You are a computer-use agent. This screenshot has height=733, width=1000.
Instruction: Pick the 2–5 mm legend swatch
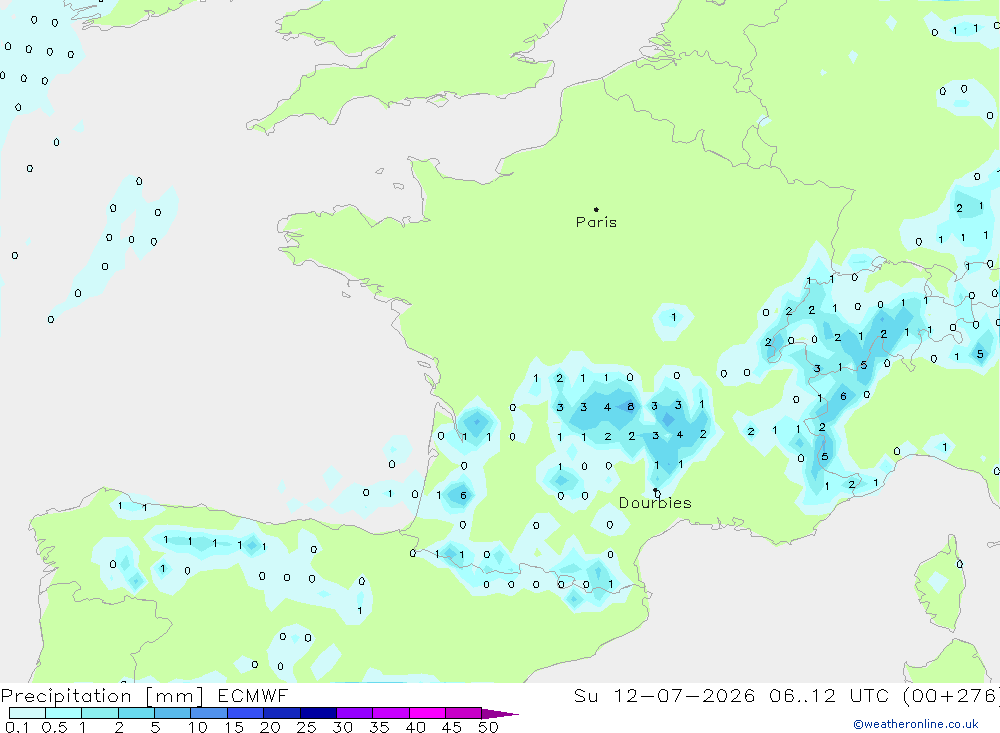point(136,713)
